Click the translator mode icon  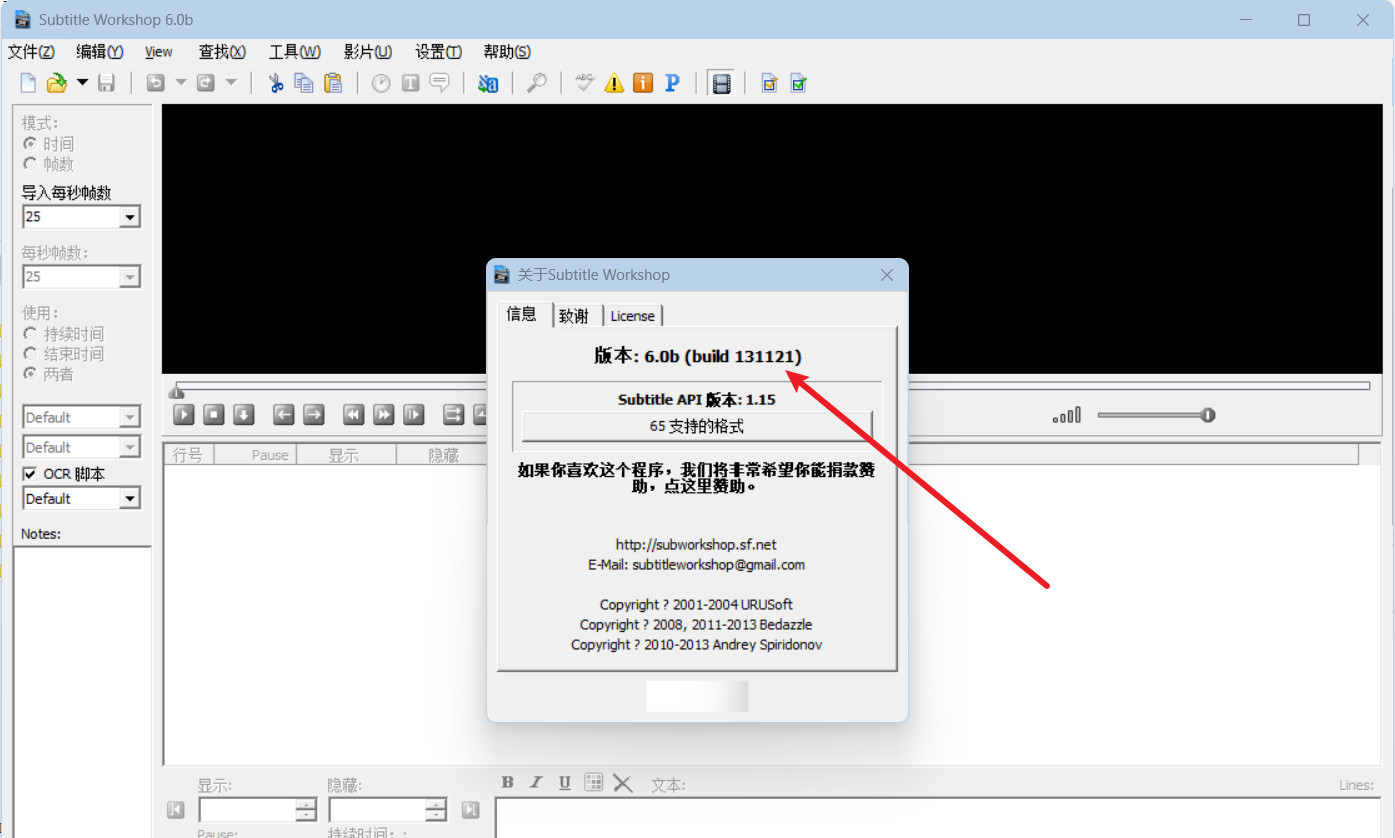click(x=488, y=83)
